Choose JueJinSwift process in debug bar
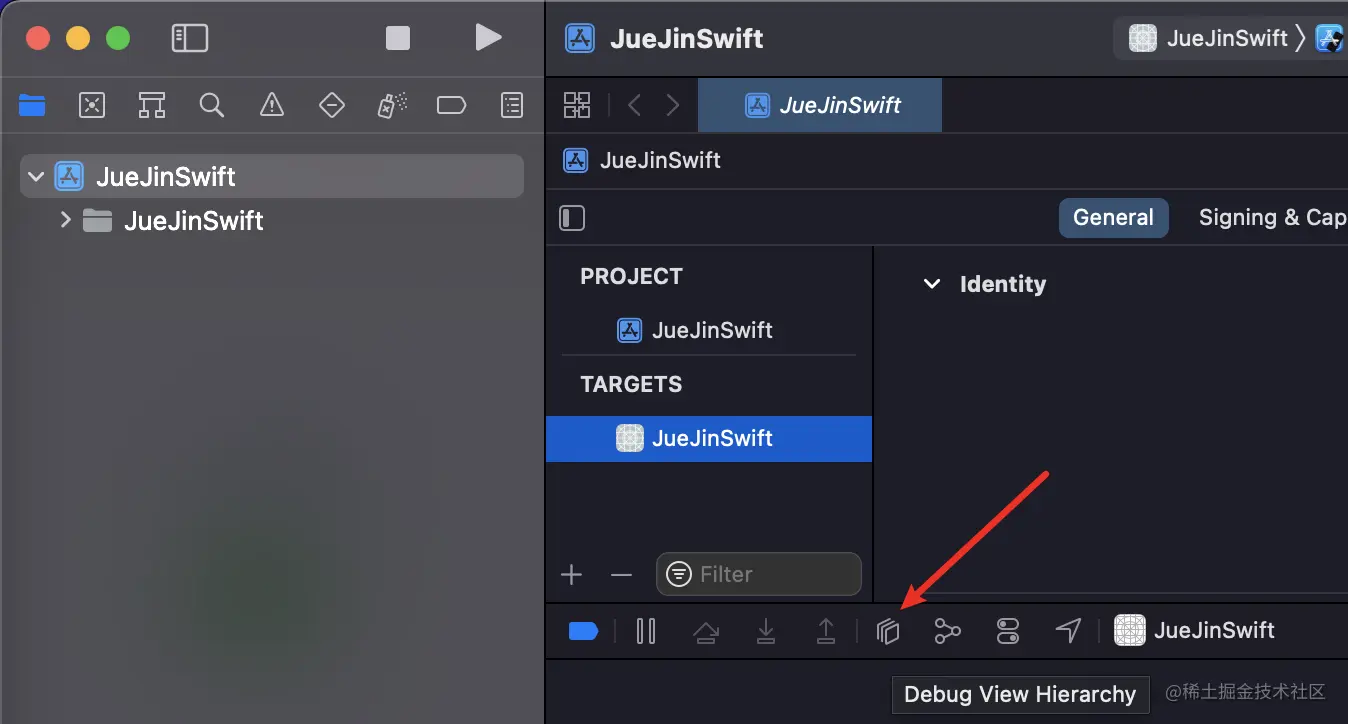Screen dimensions: 1348x724 pyautogui.click(x=1195, y=630)
